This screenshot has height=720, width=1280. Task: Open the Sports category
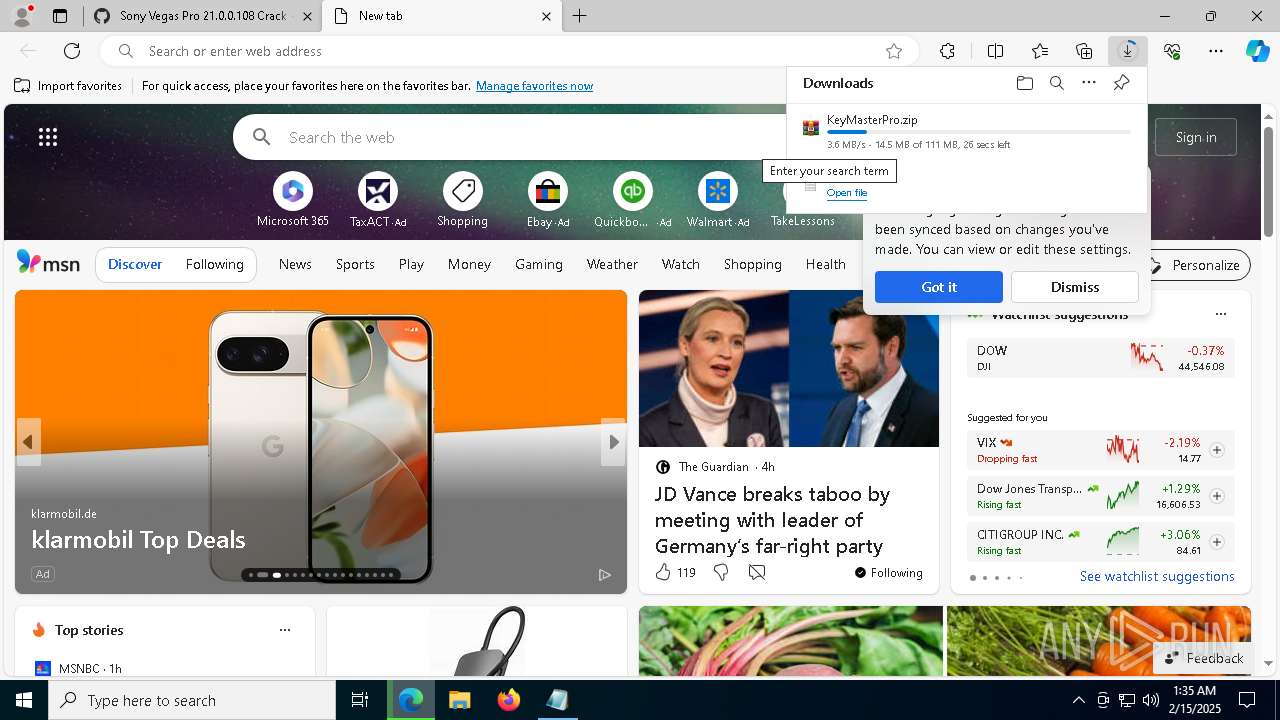pos(355,264)
